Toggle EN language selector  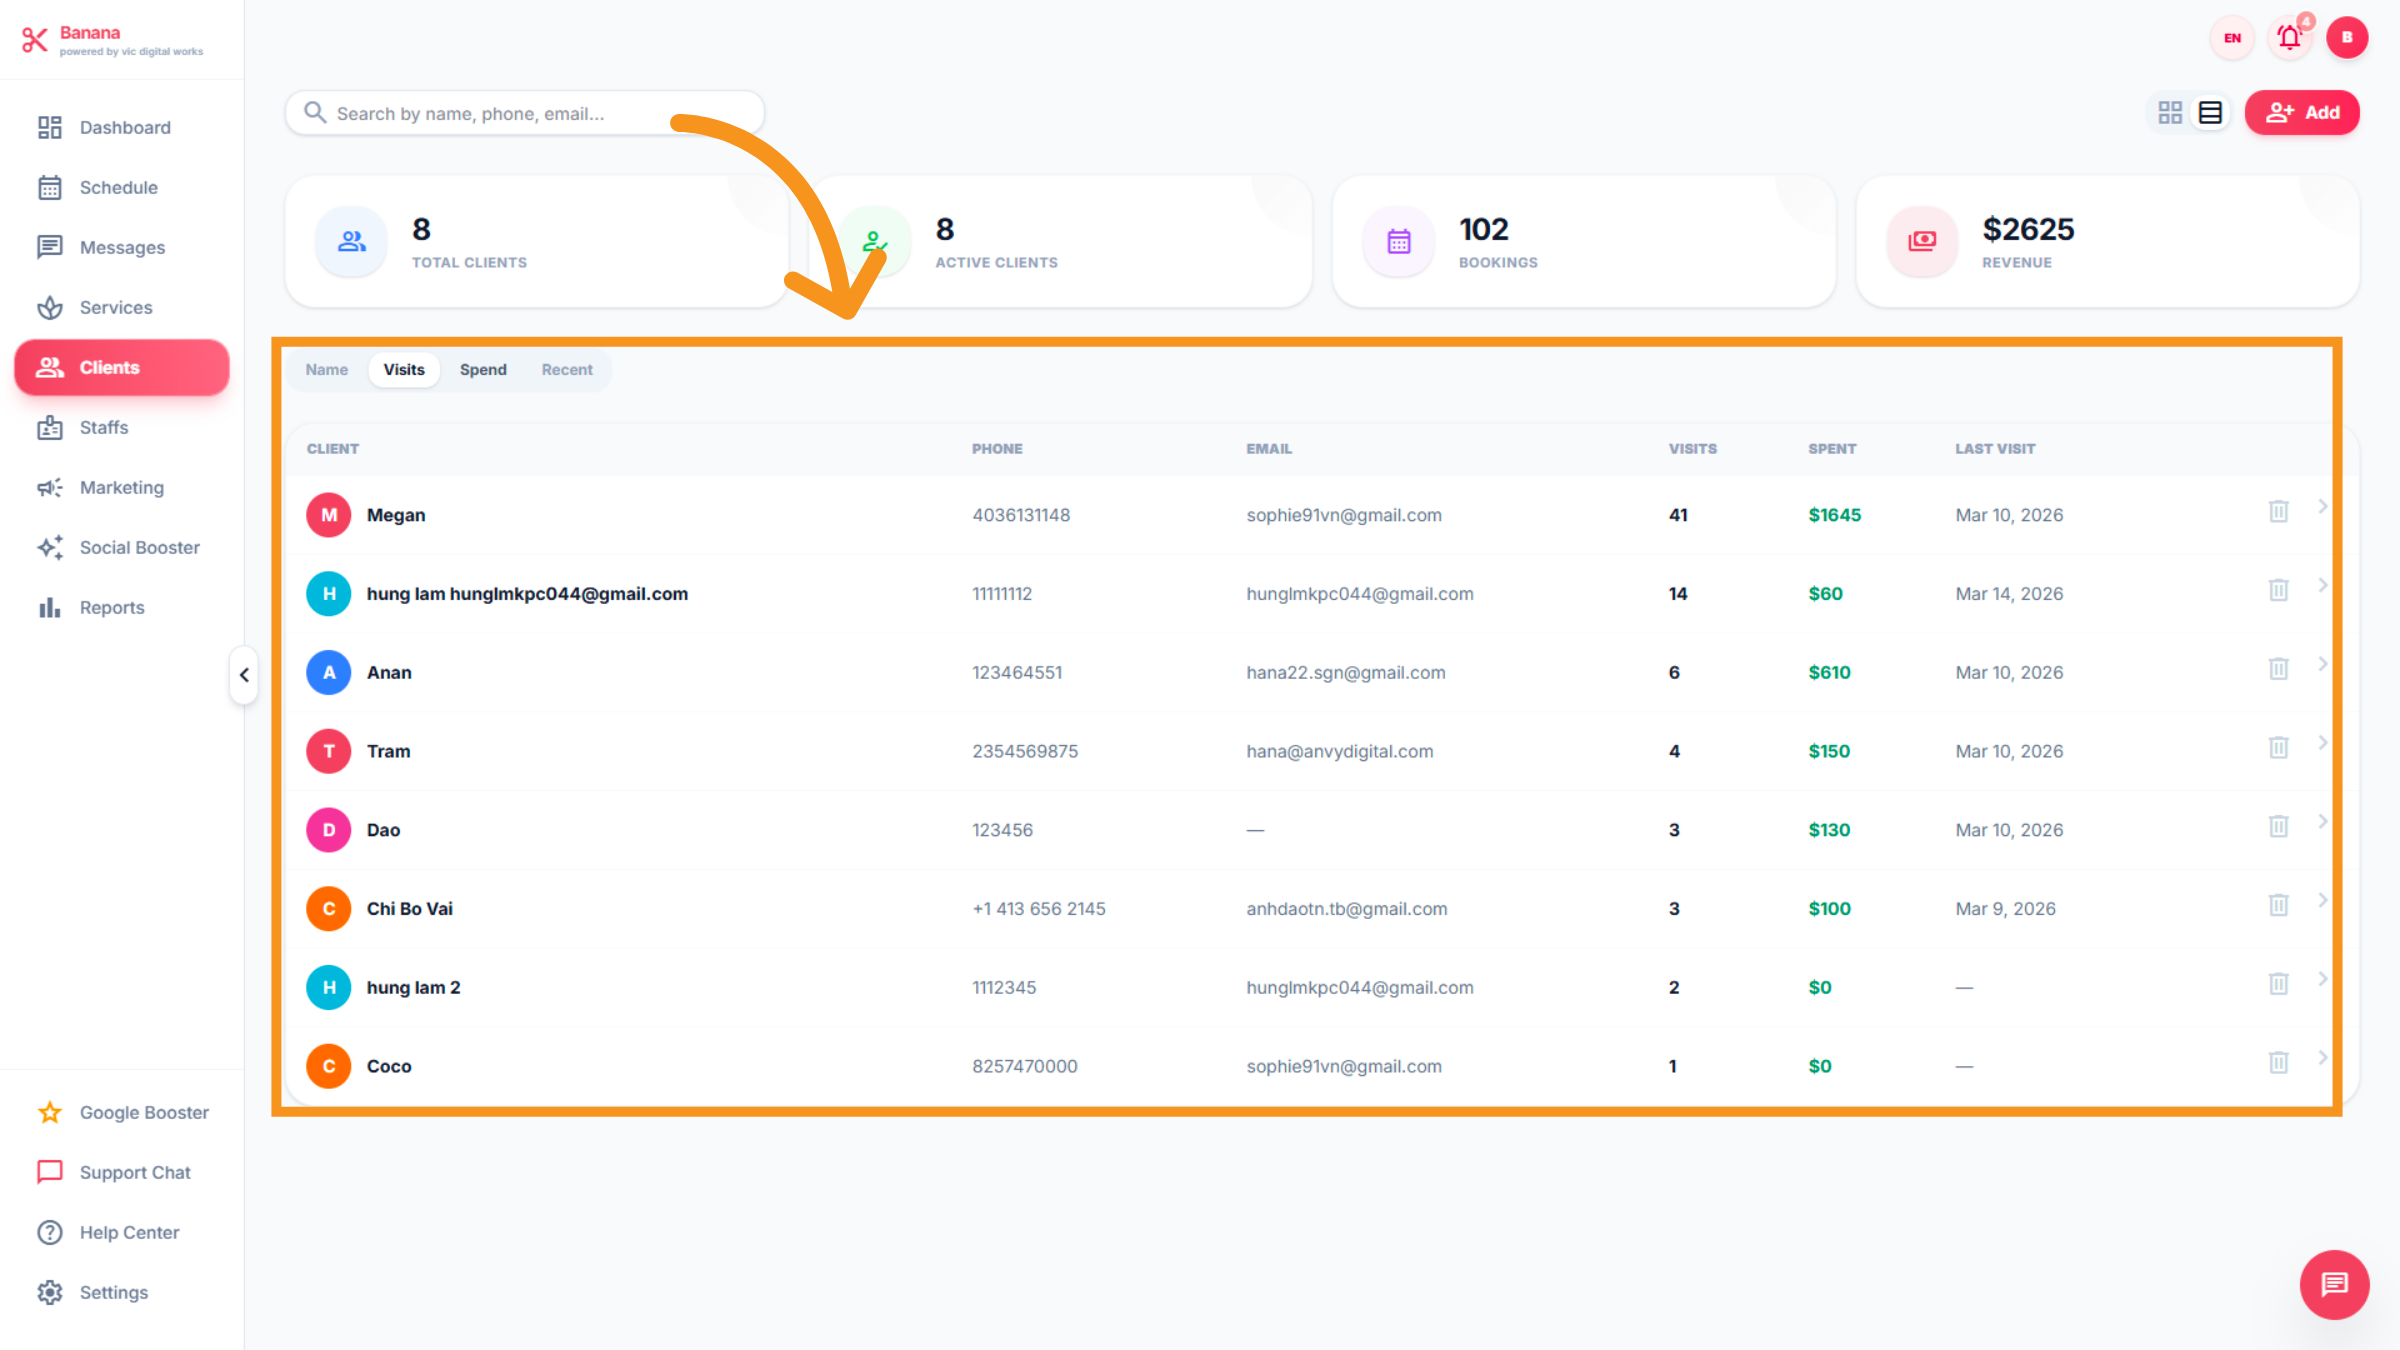[x=2232, y=38]
